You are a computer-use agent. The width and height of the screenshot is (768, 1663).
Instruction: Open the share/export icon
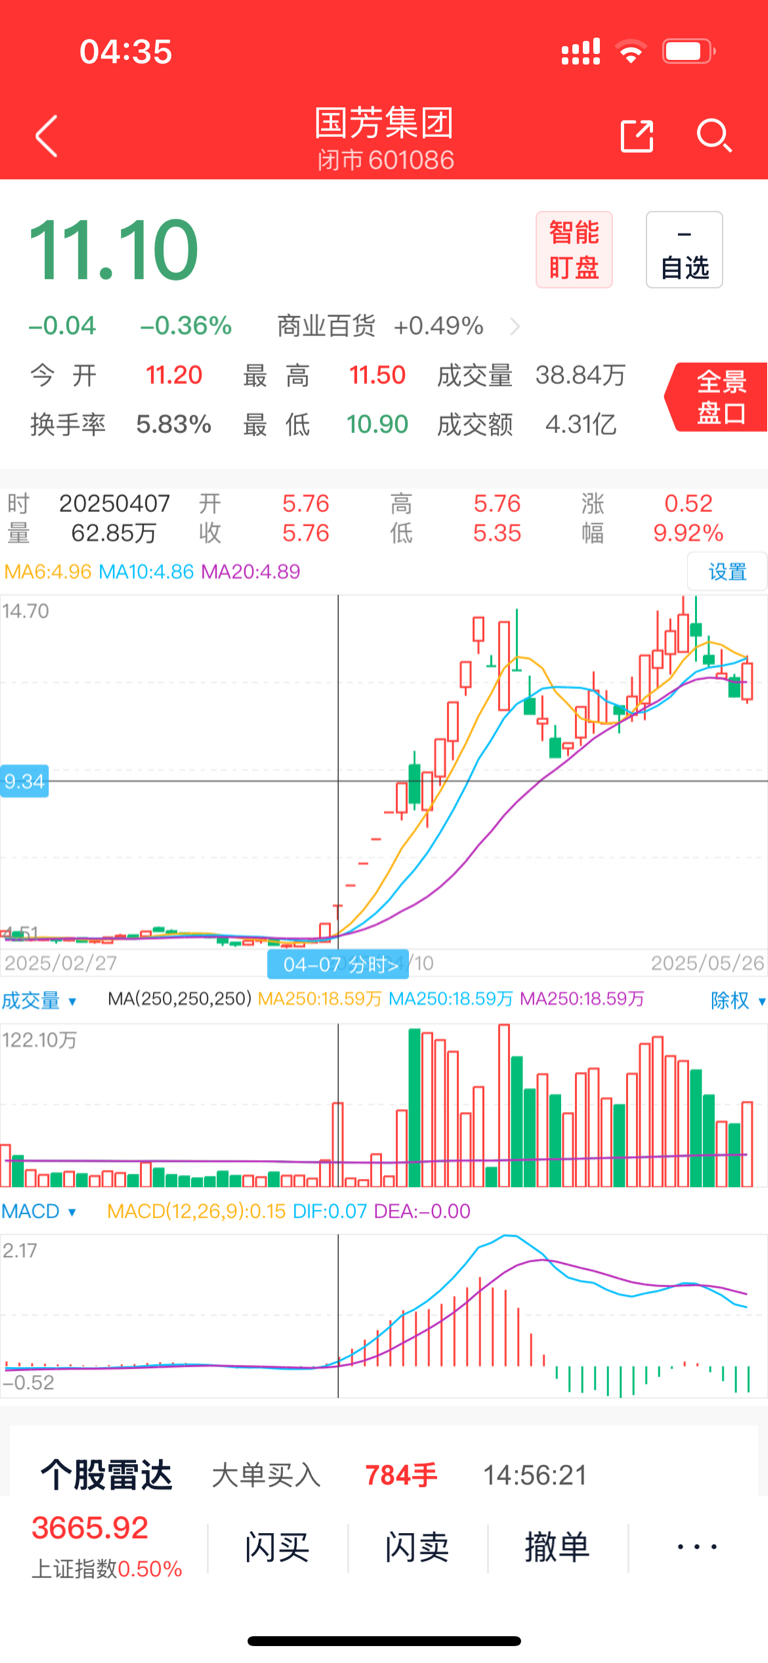(x=637, y=136)
